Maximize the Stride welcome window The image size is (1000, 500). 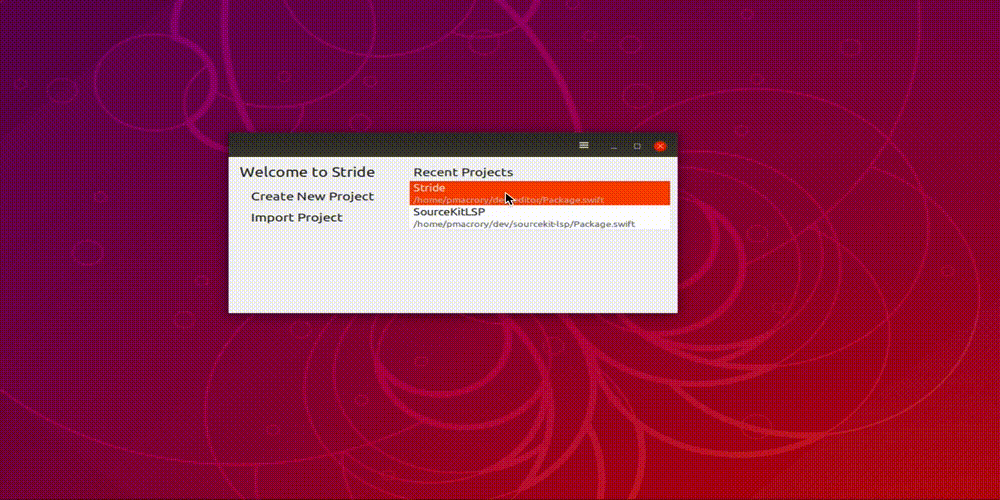(636, 146)
